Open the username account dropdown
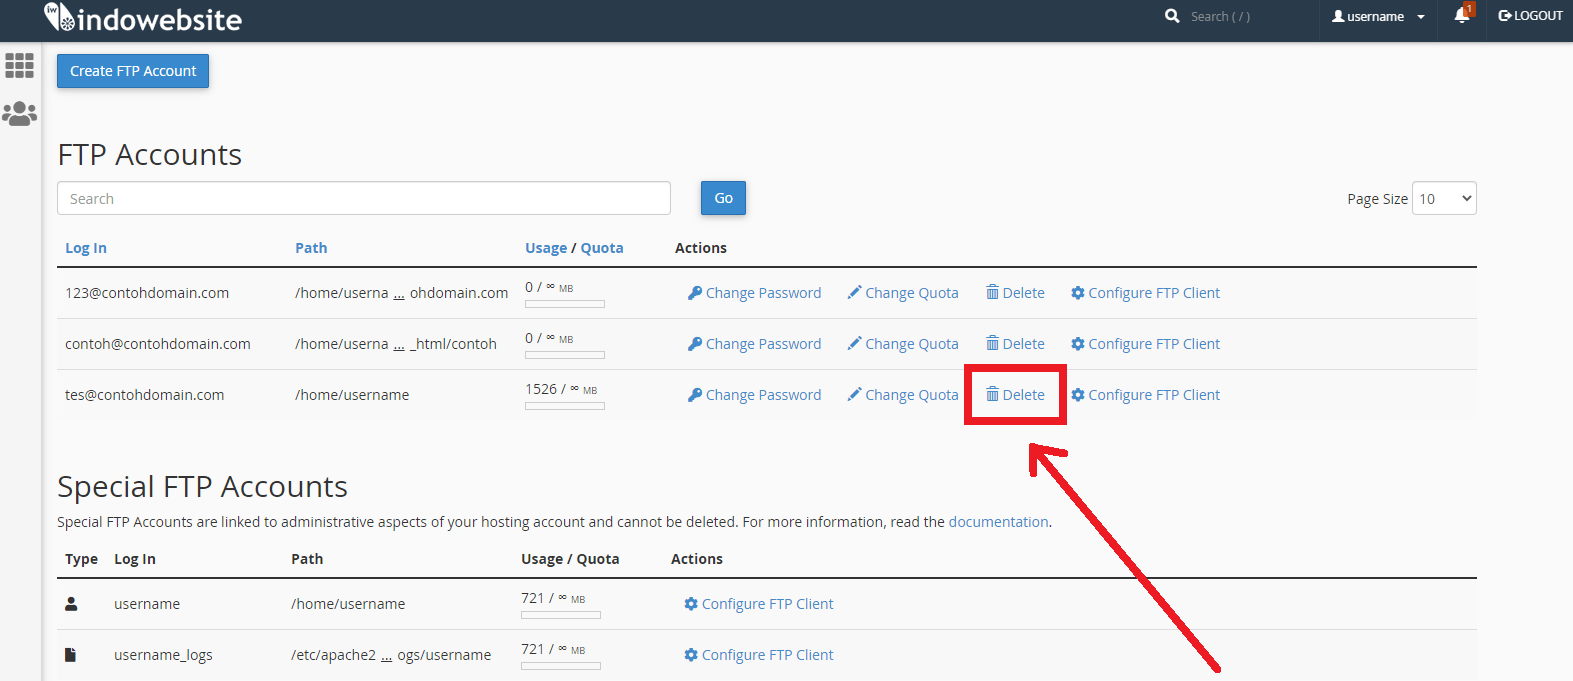This screenshot has height=681, width=1573. 1378,16
